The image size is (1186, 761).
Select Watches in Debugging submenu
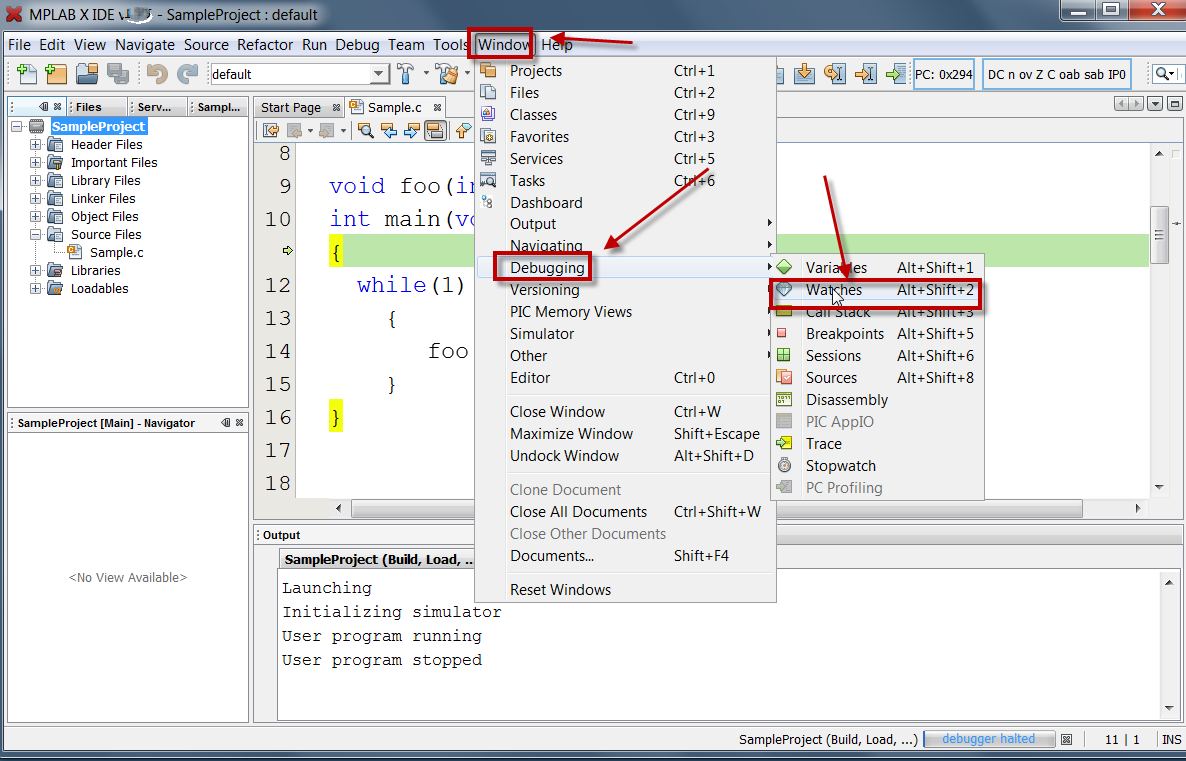pyautogui.click(x=833, y=290)
